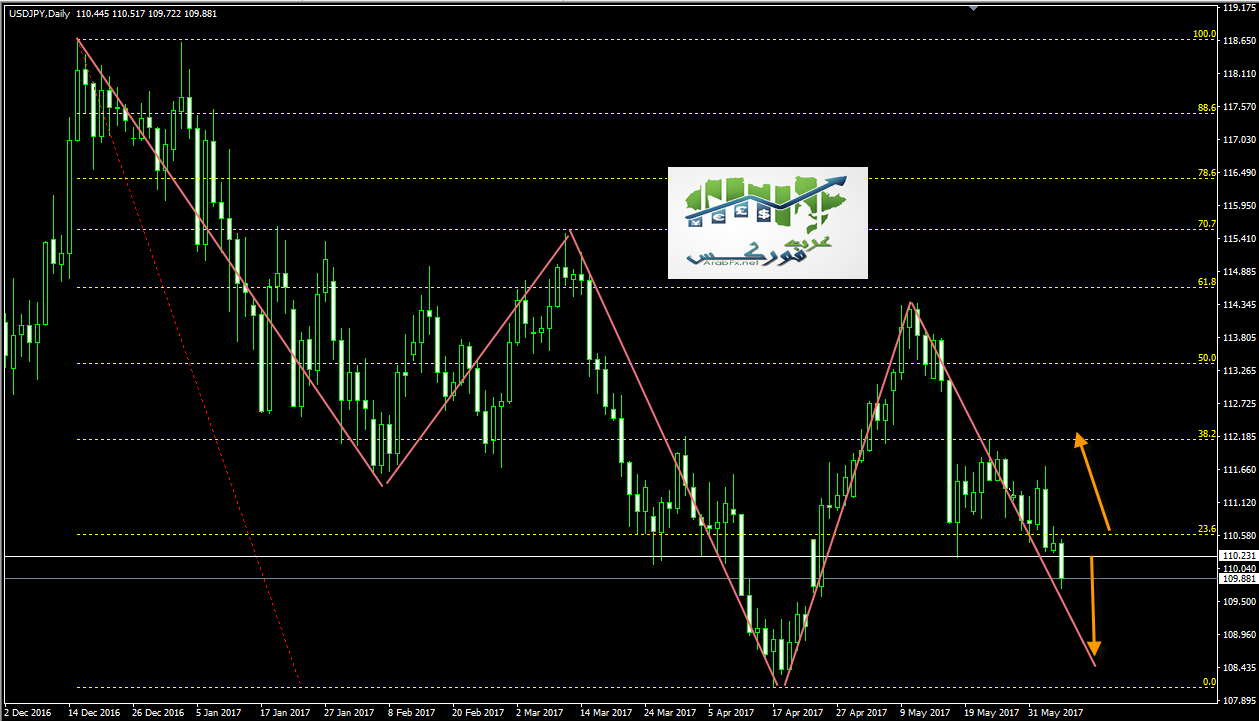The width and height of the screenshot is (1259, 721).
Task: Click the 14 Mar 2017 date label
Action: coord(606,713)
